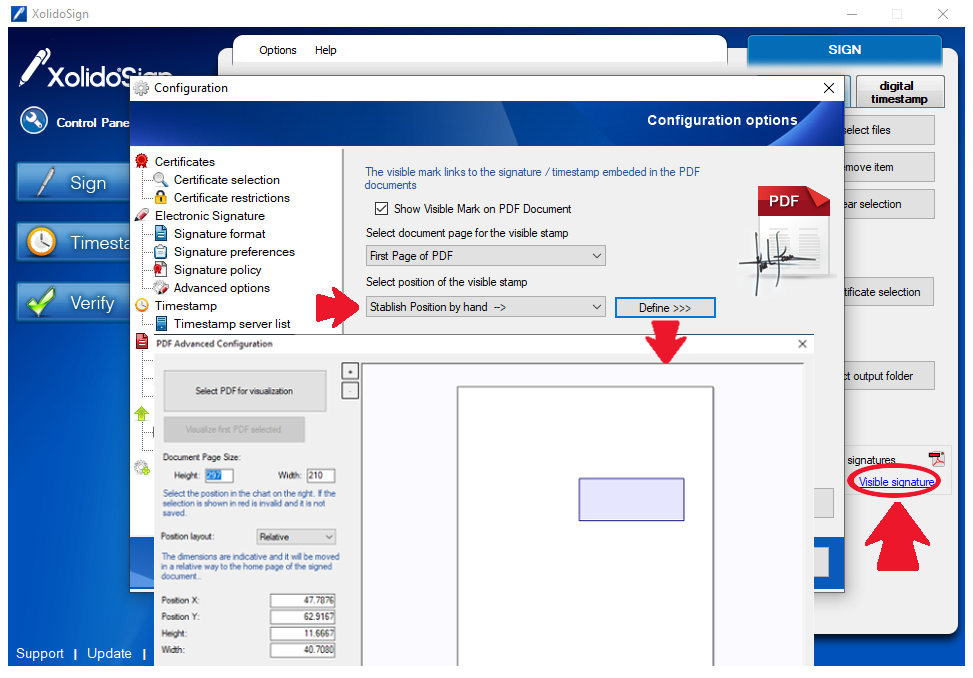The image size is (973, 678).
Task: Click Electronic Signature pen icon
Action: pyautogui.click(x=141, y=215)
